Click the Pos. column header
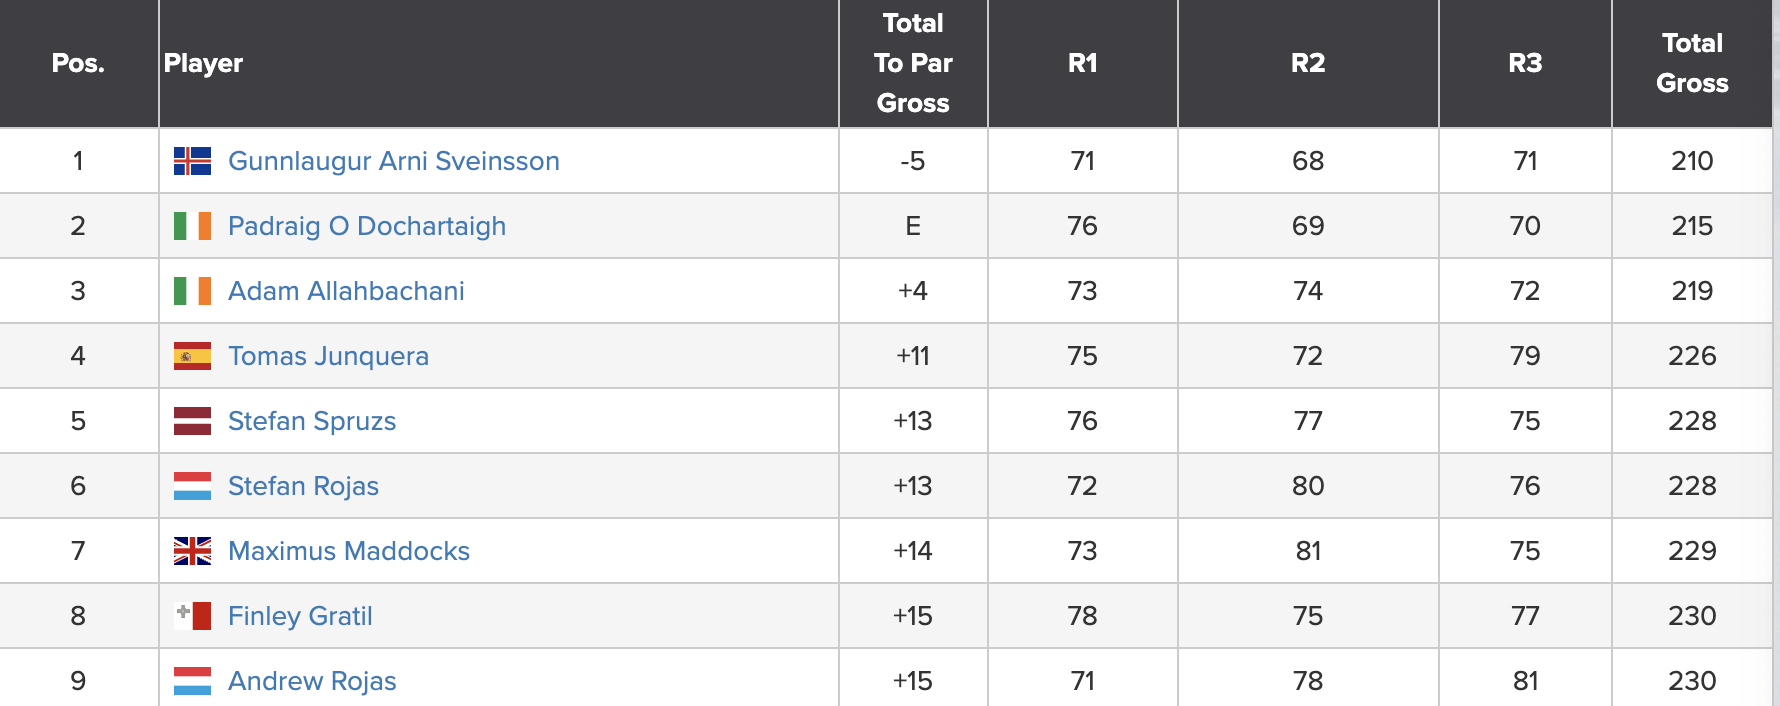1780x706 pixels. pos(78,63)
